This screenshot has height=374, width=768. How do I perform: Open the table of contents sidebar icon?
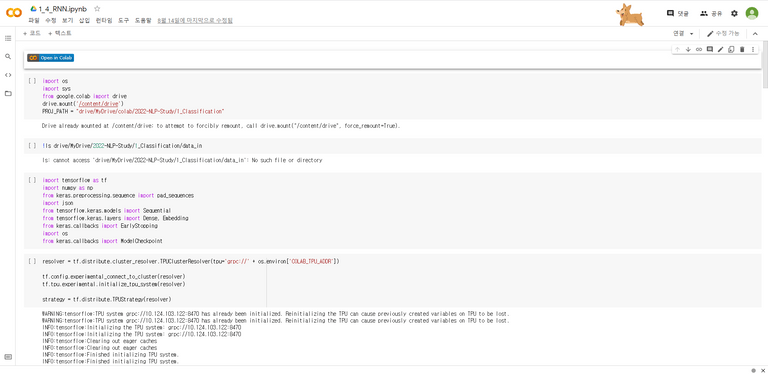coord(8,38)
